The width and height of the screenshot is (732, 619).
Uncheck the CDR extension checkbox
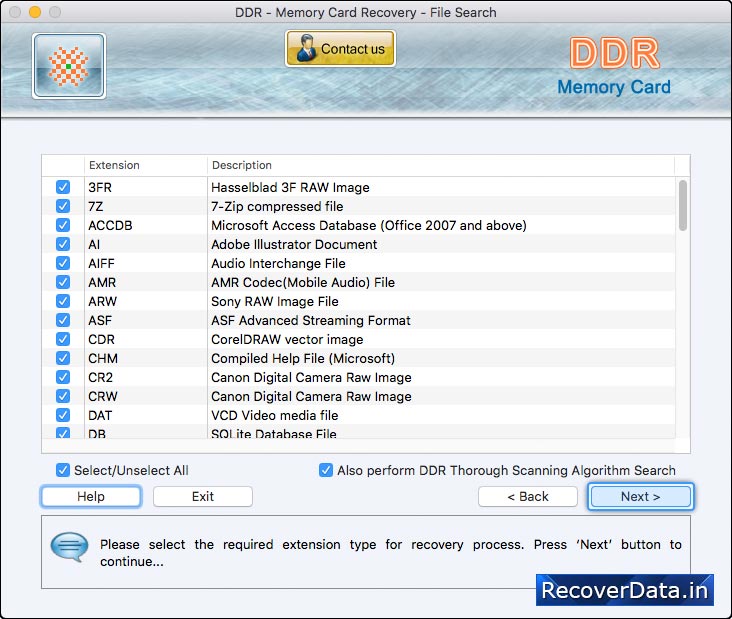pos(63,339)
